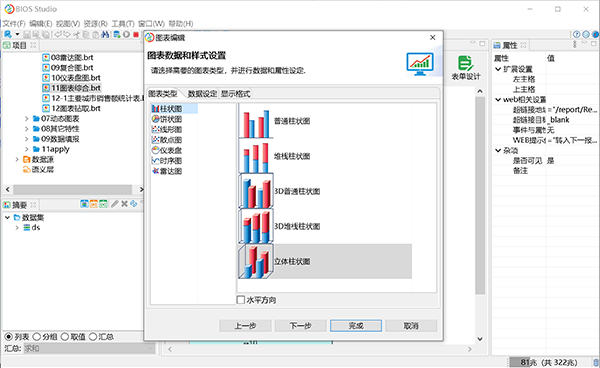Expand the 07动态图表 folder
Viewport: 600px width, 368px height.
26,119
